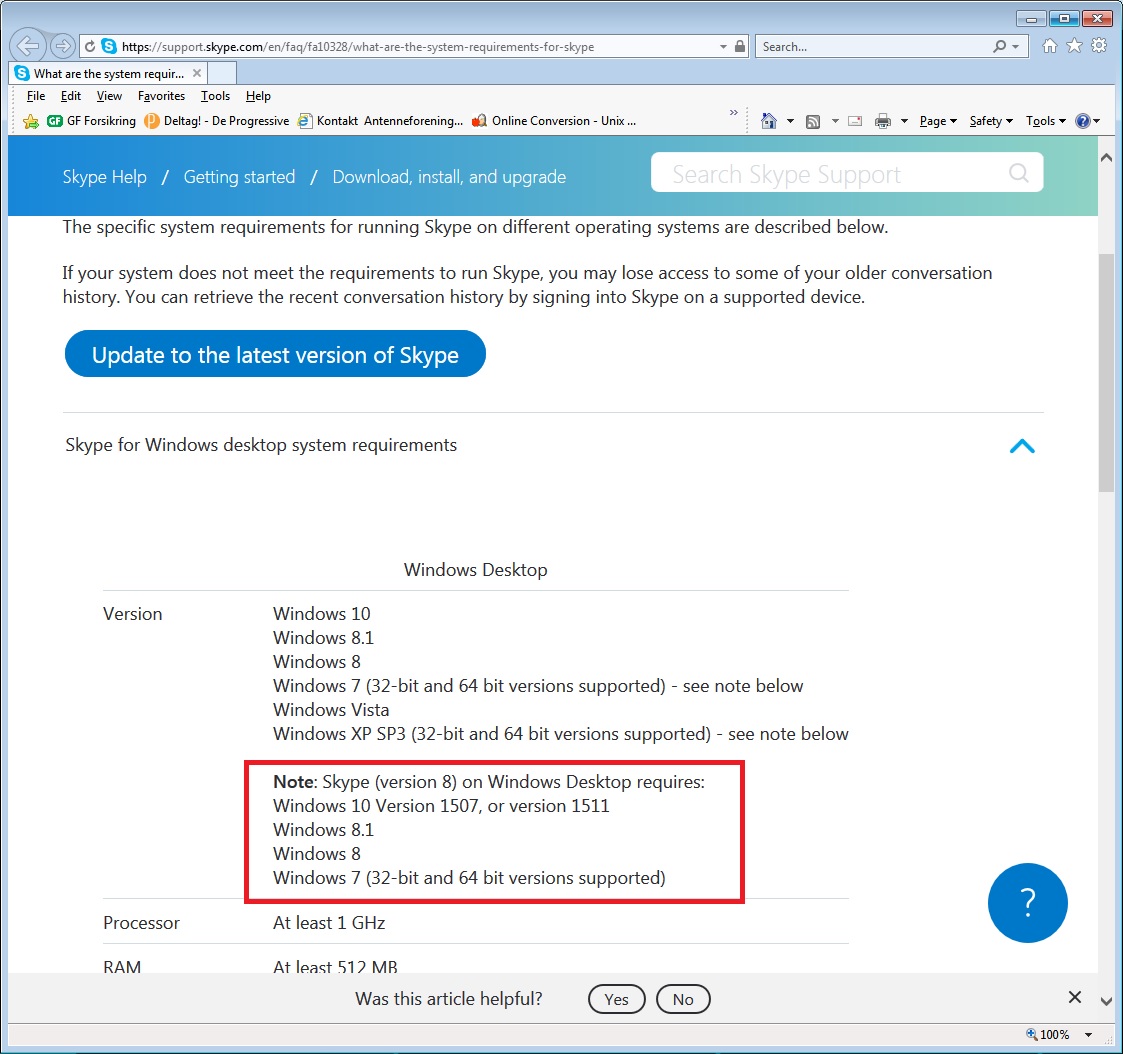Open the Edit menu
This screenshot has height=1054, width=1123.
(70, 96)
